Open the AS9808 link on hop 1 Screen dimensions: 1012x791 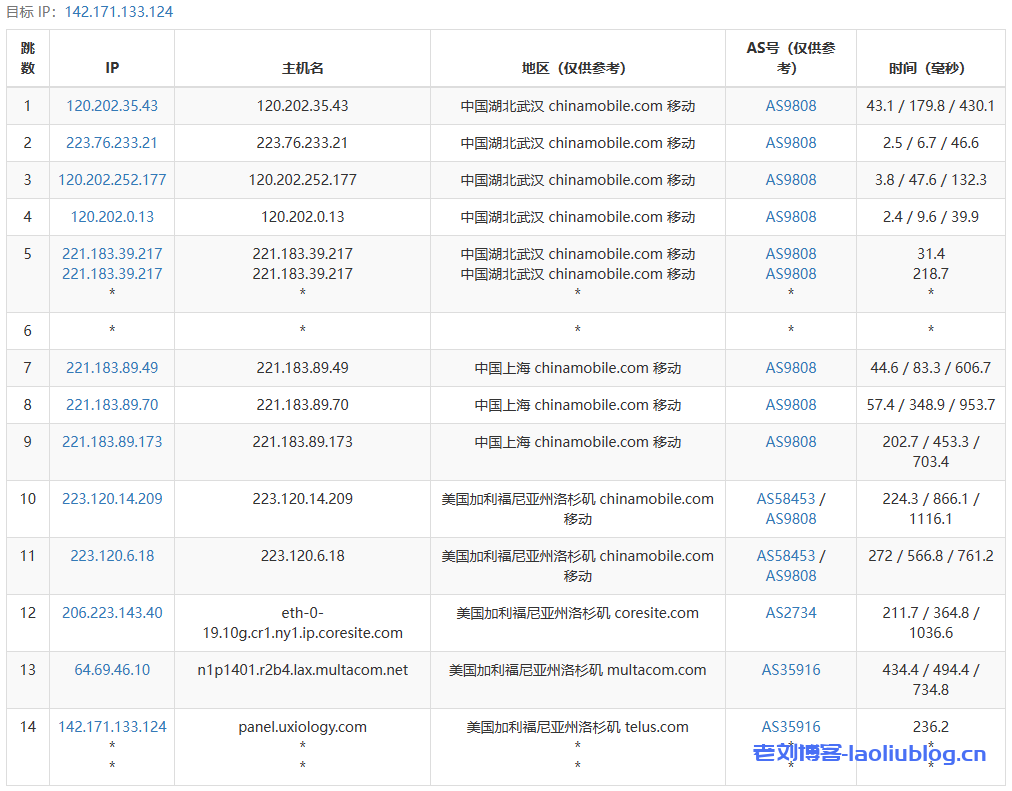[x=789, y=105]
